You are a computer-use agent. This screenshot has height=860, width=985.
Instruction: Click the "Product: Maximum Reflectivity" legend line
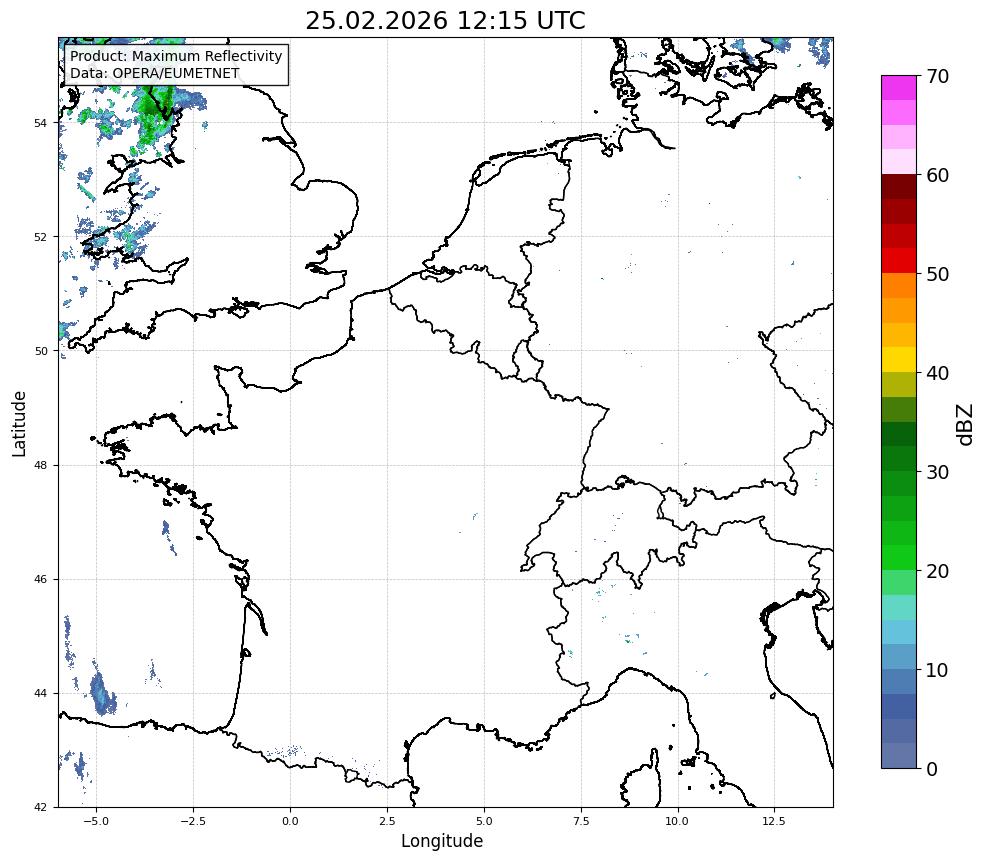point(176,56)
